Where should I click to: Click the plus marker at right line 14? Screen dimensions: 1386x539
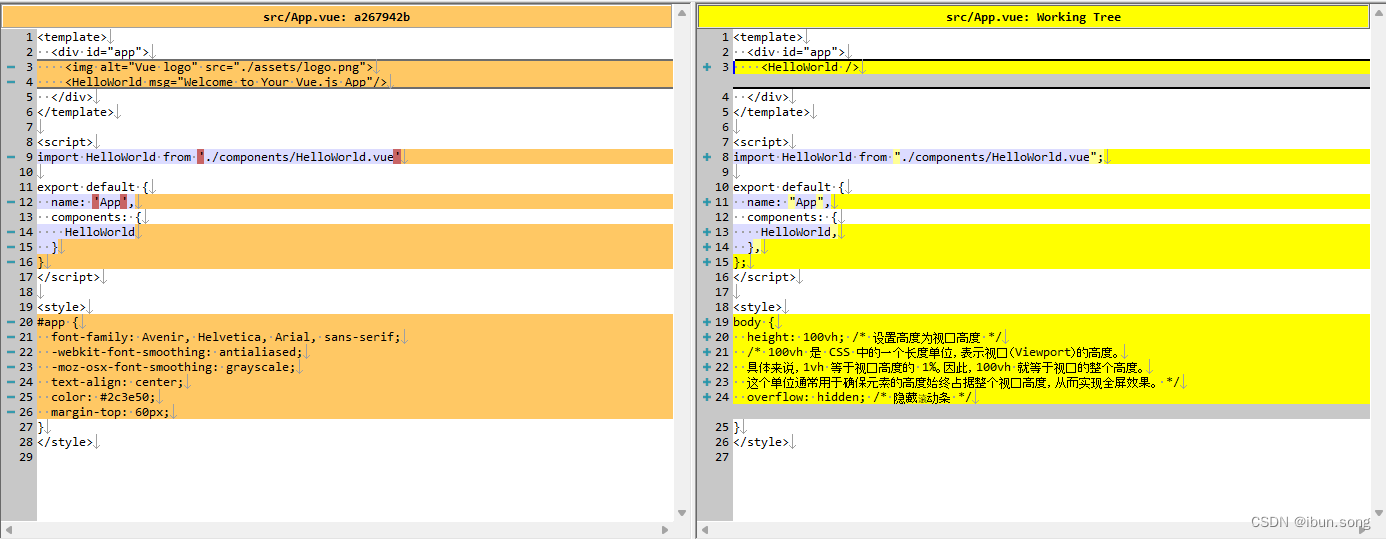coord(707,247)
